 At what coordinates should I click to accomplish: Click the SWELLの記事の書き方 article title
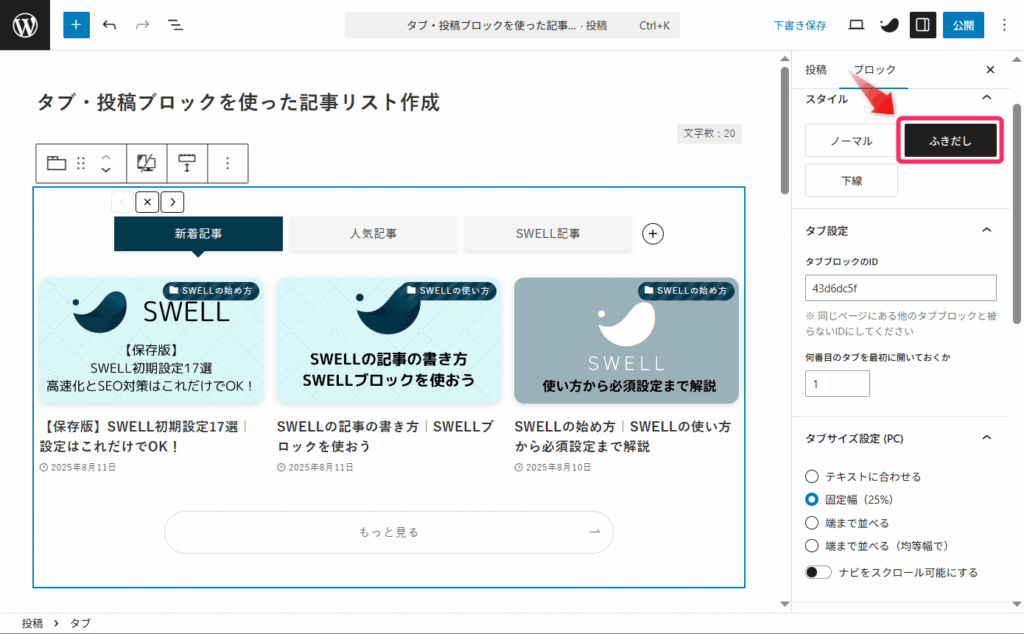point(385,436)
